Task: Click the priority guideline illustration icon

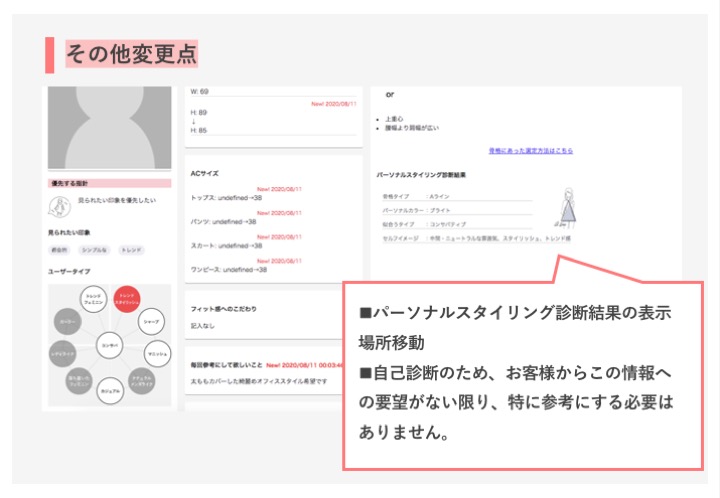Action: coord(59,205)
